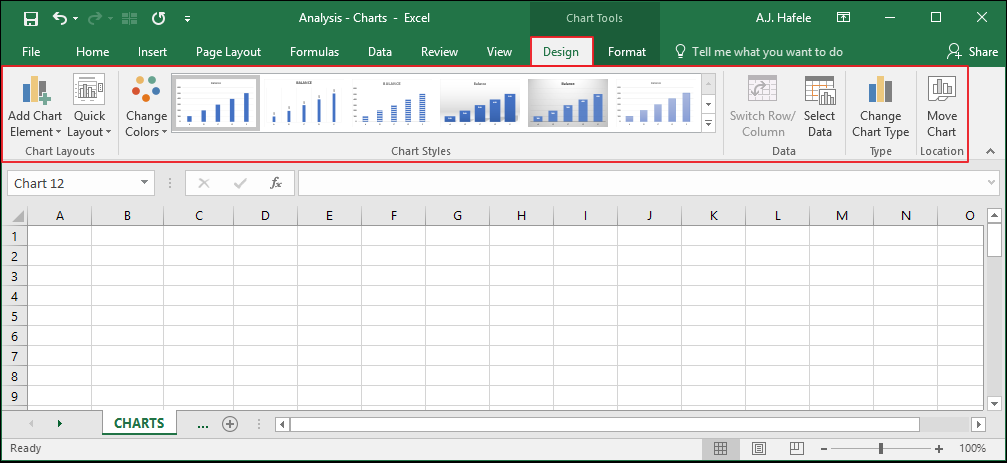Switch to the View tab
The width and height of the screenshot is (1007, 463).
499,52
